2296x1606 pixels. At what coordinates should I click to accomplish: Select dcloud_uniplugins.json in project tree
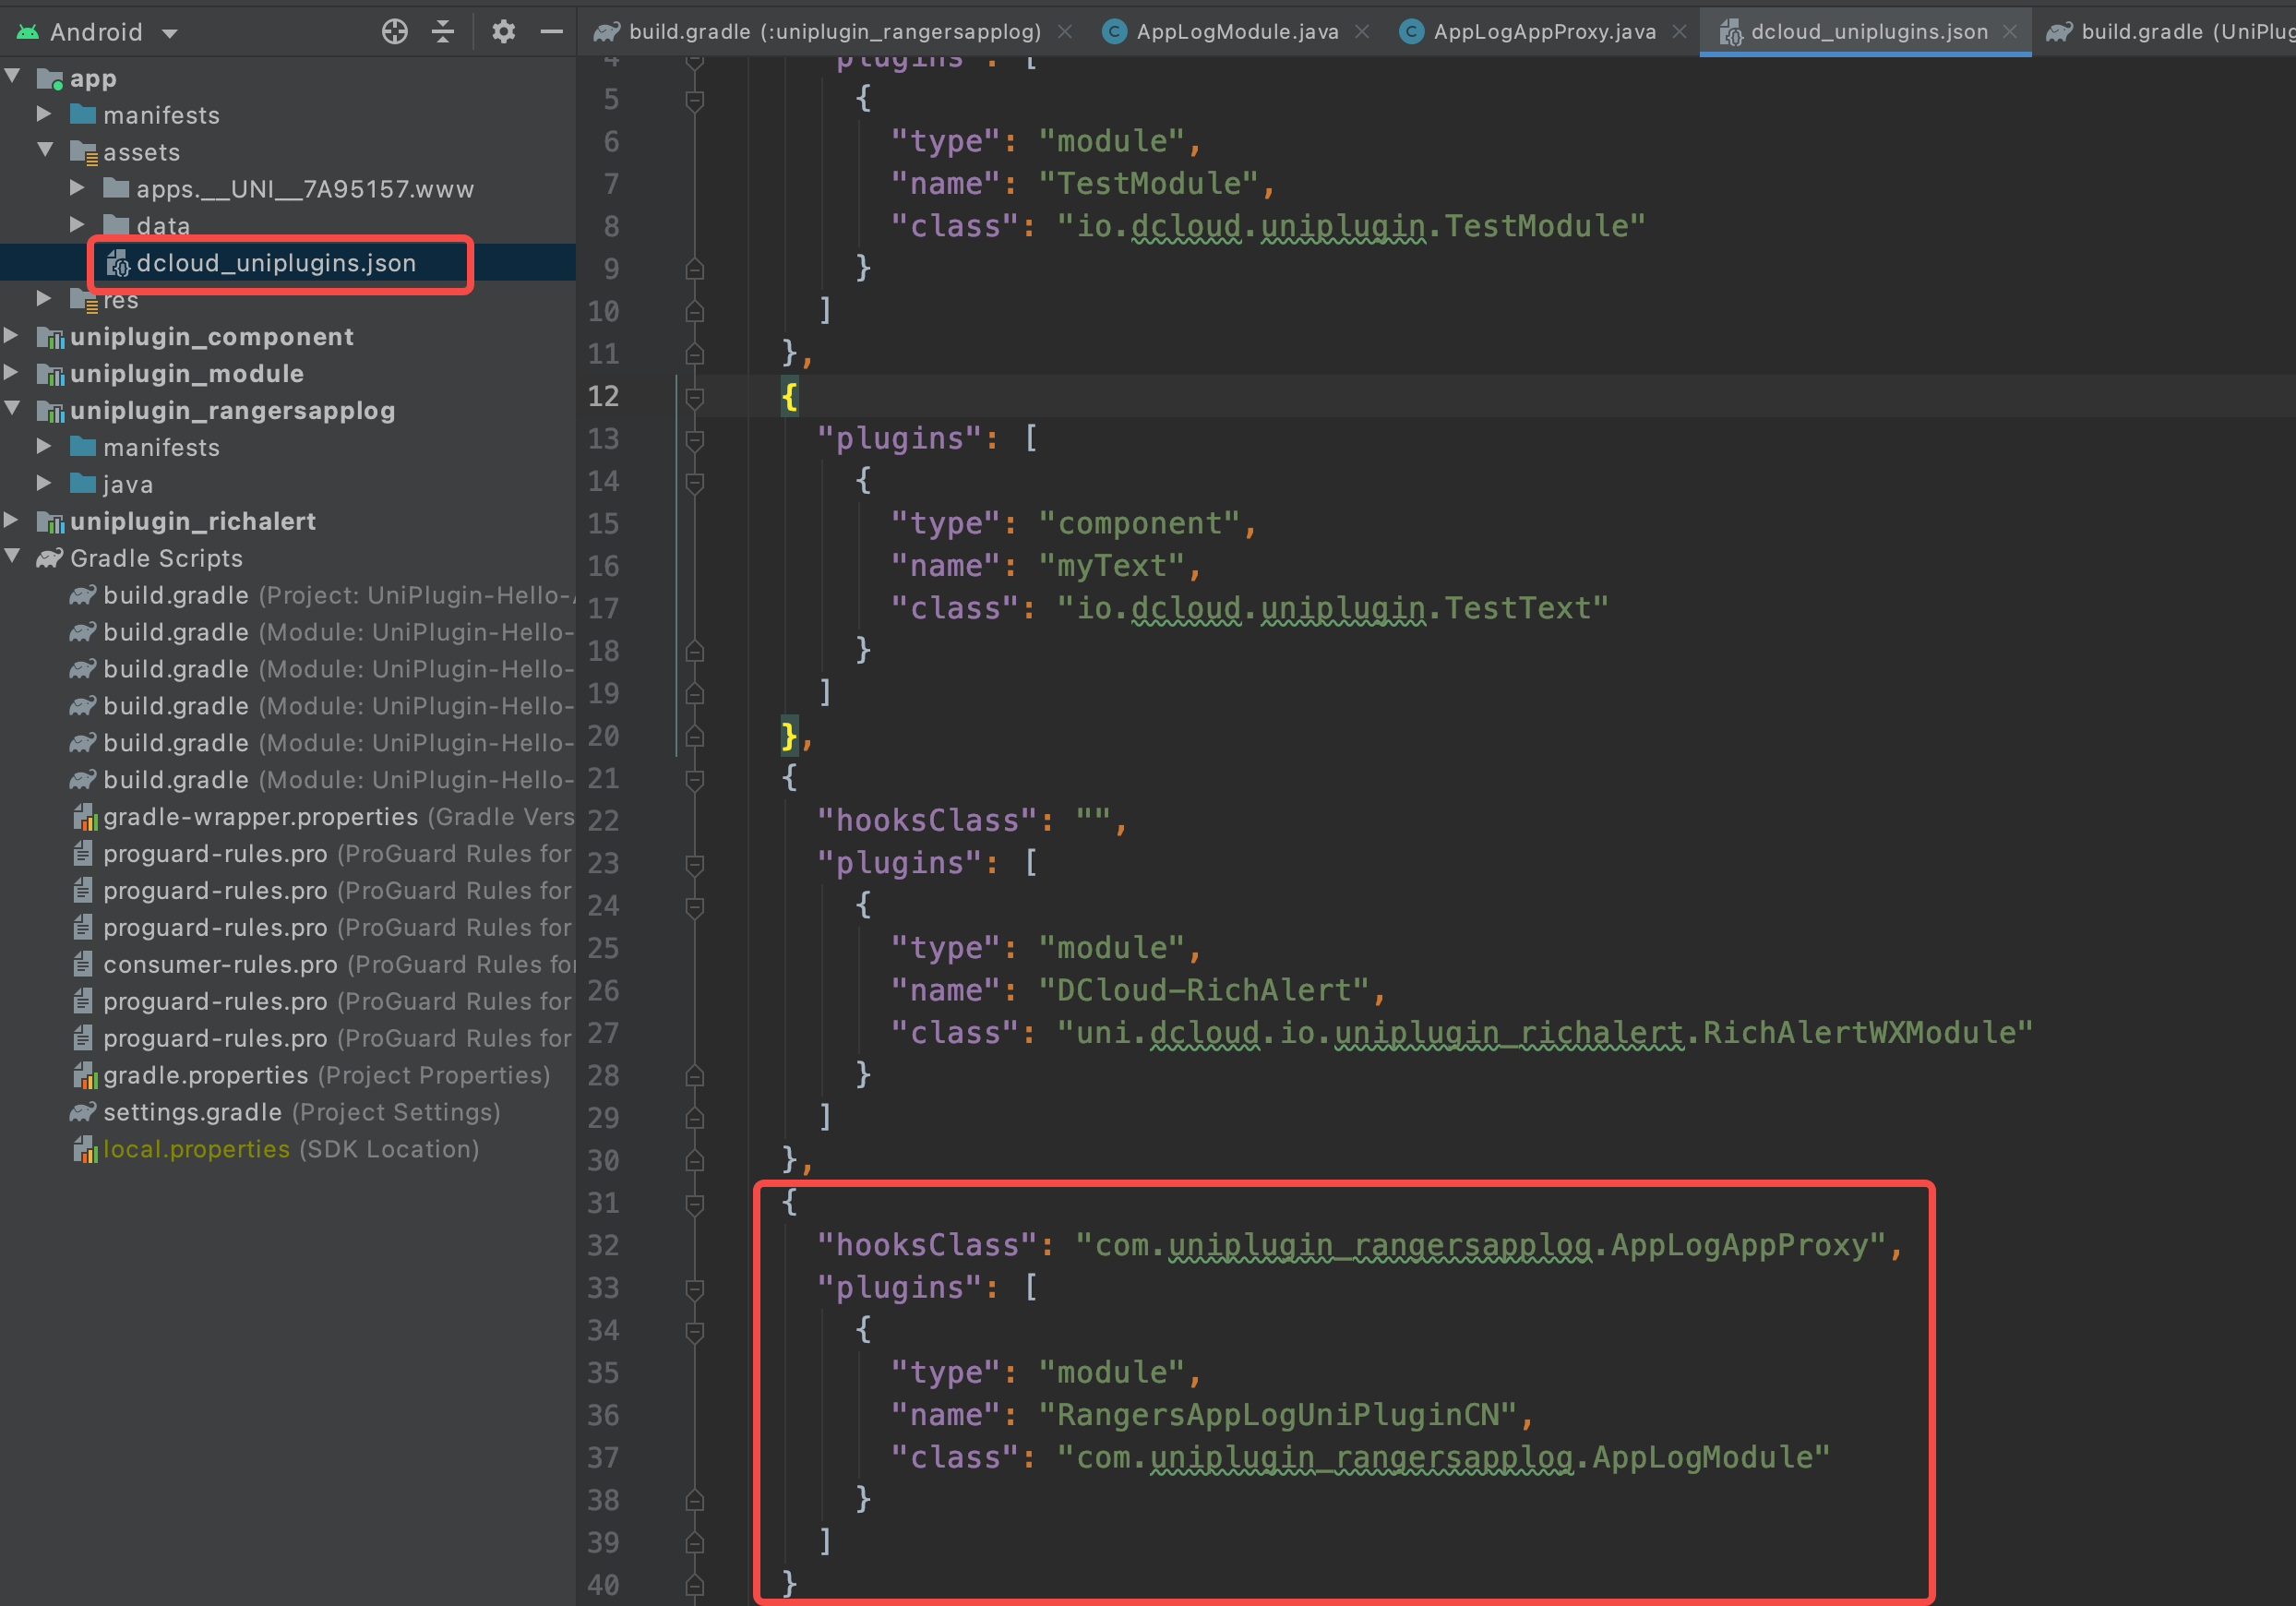(276, 263)
